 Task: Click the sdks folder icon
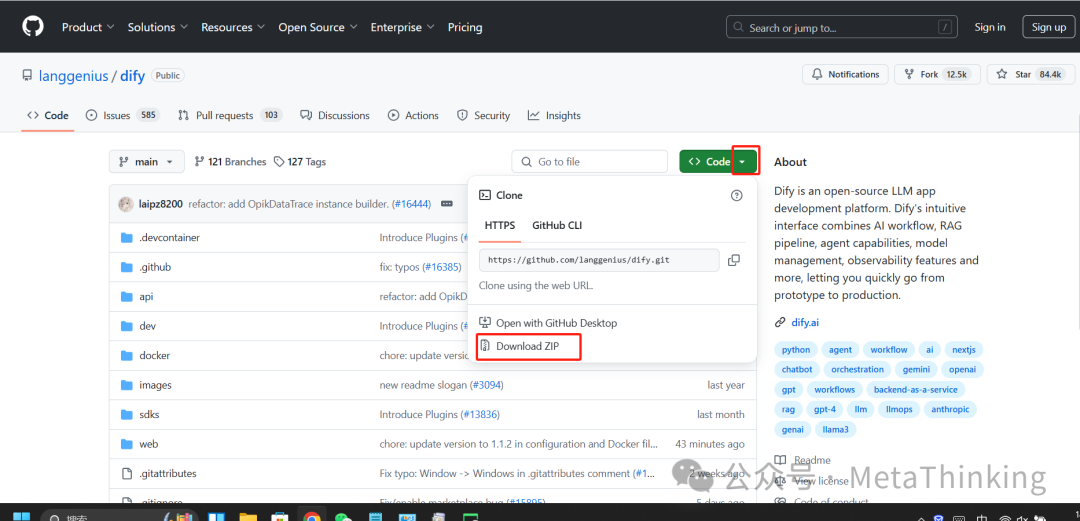pyautogui.click(x=126, y=415)
